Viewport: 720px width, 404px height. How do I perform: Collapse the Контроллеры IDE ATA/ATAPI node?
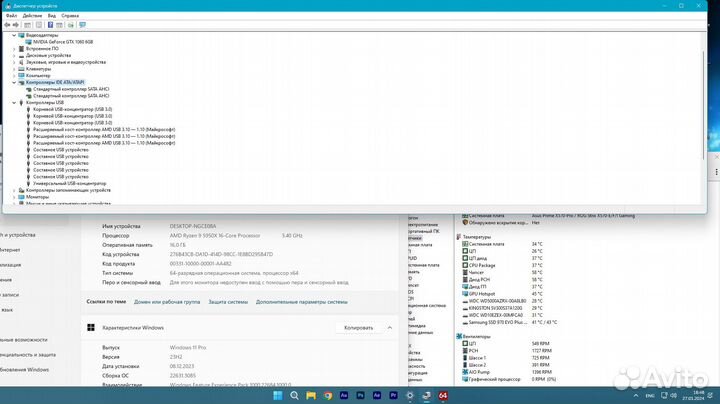point(14,83)
